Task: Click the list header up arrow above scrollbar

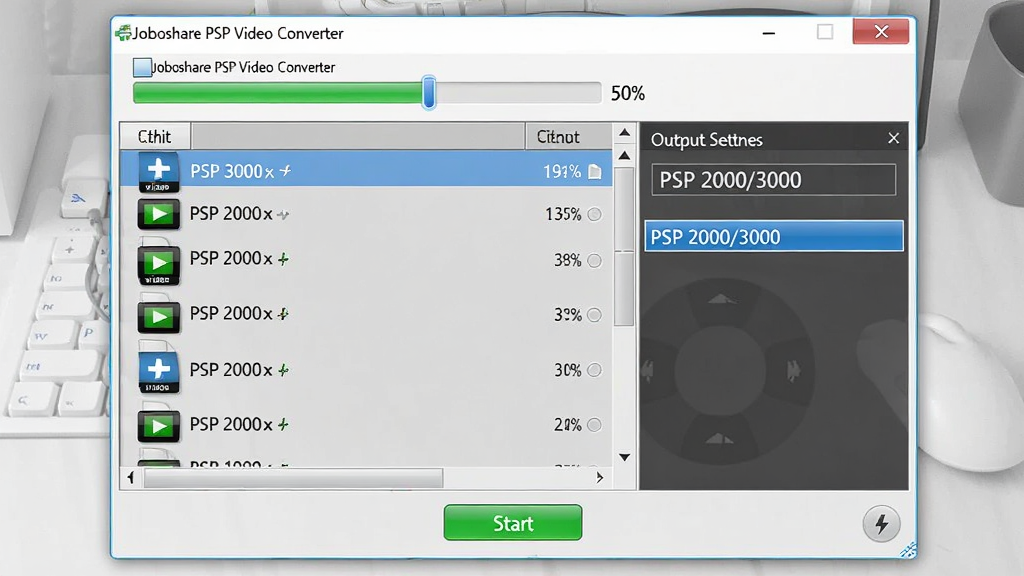Action: pyautogui.click(x=624, y=133)
